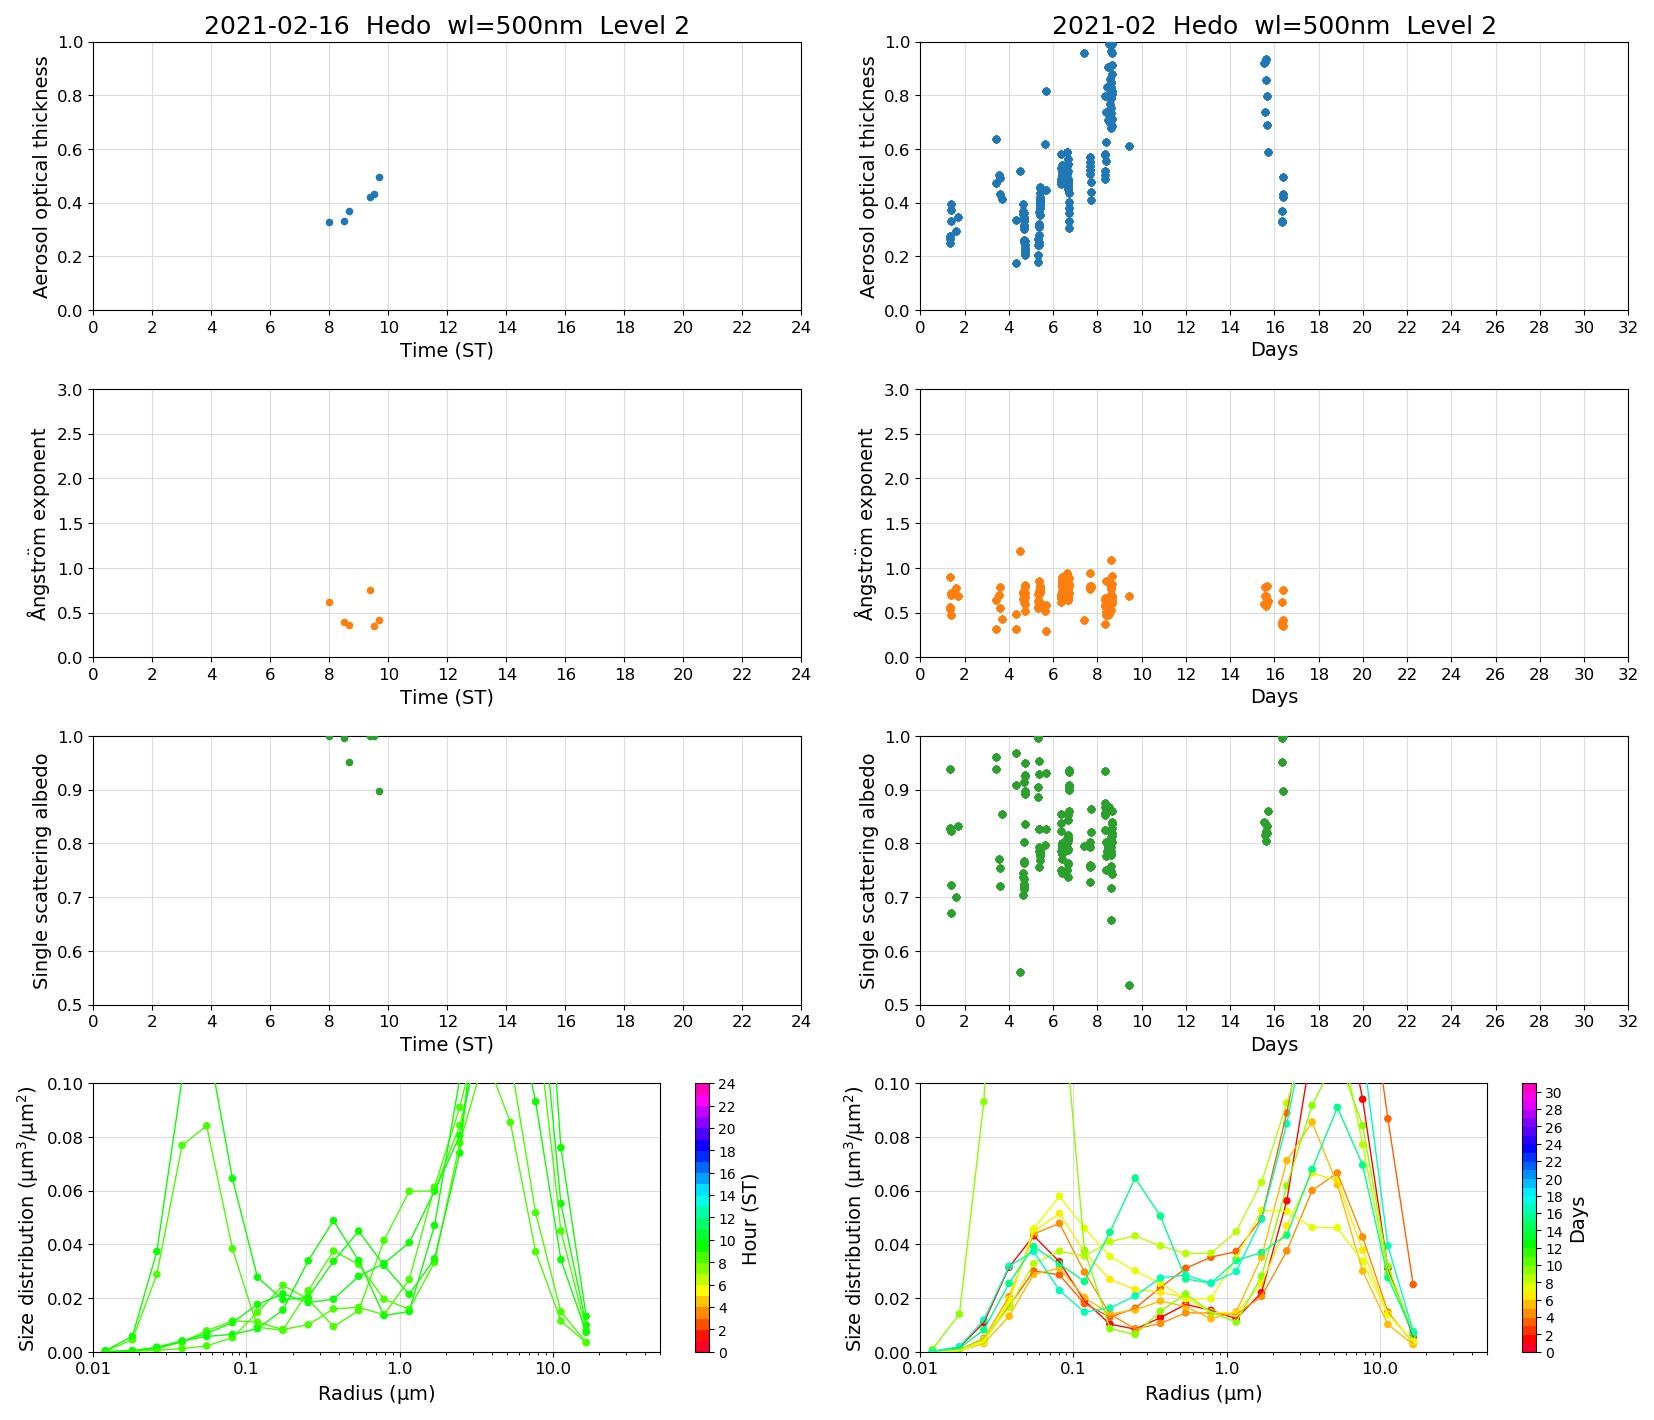
Task: Click the 'Days' colorbar label at bottom right
Action: (1577, 1218)
